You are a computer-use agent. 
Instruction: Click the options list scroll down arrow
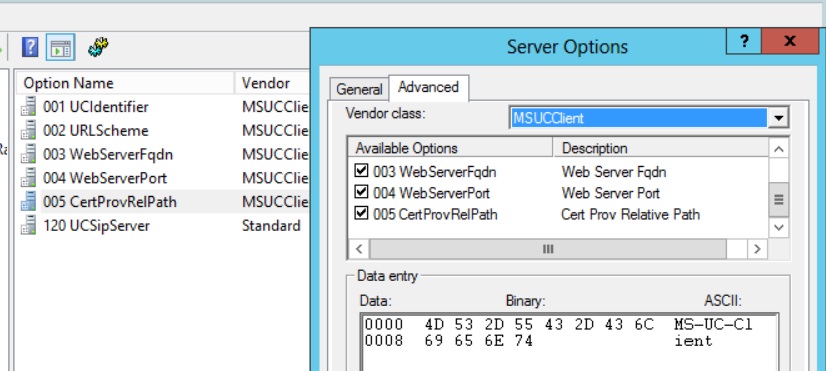click(779, 228)
